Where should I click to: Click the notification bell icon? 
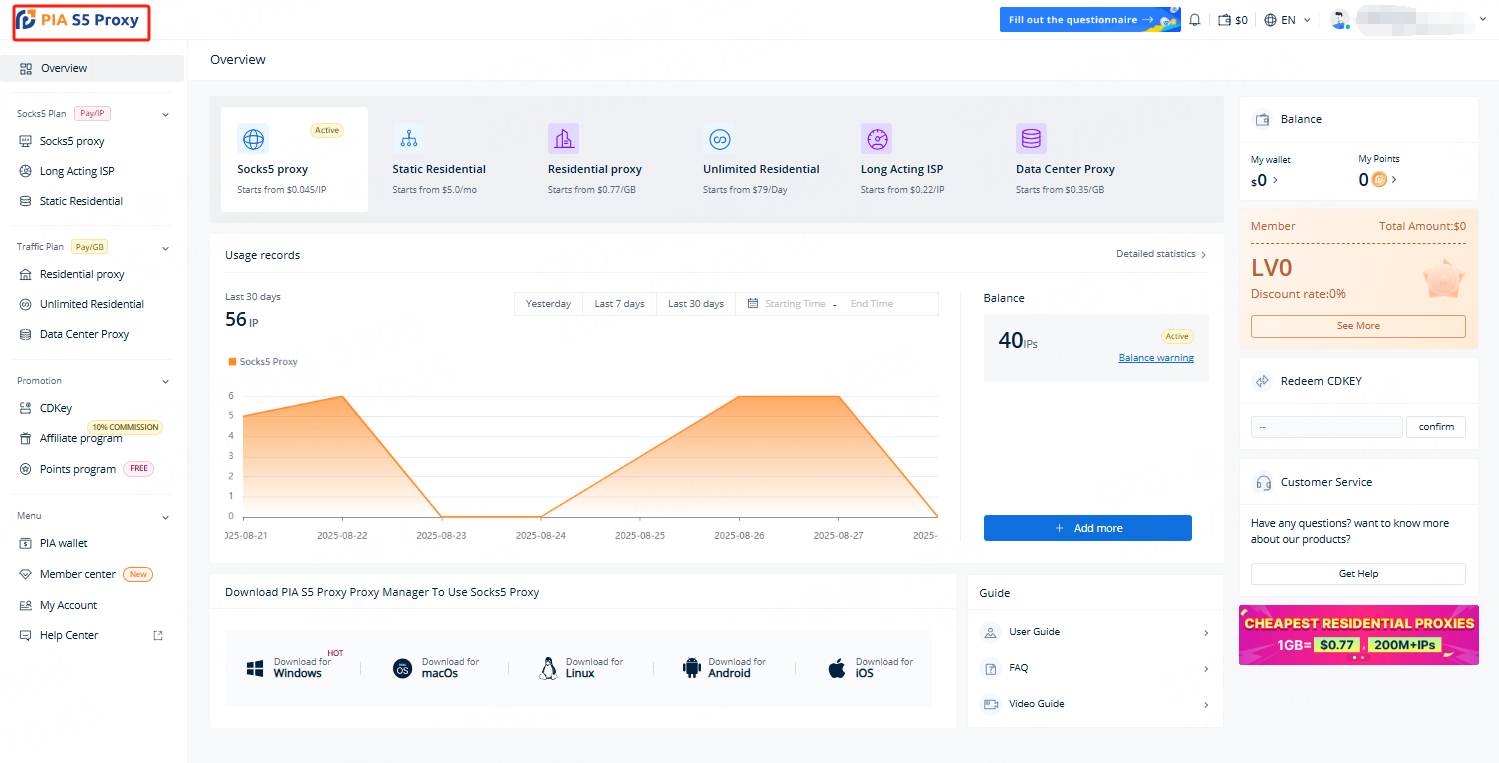tap(1194, 20)
